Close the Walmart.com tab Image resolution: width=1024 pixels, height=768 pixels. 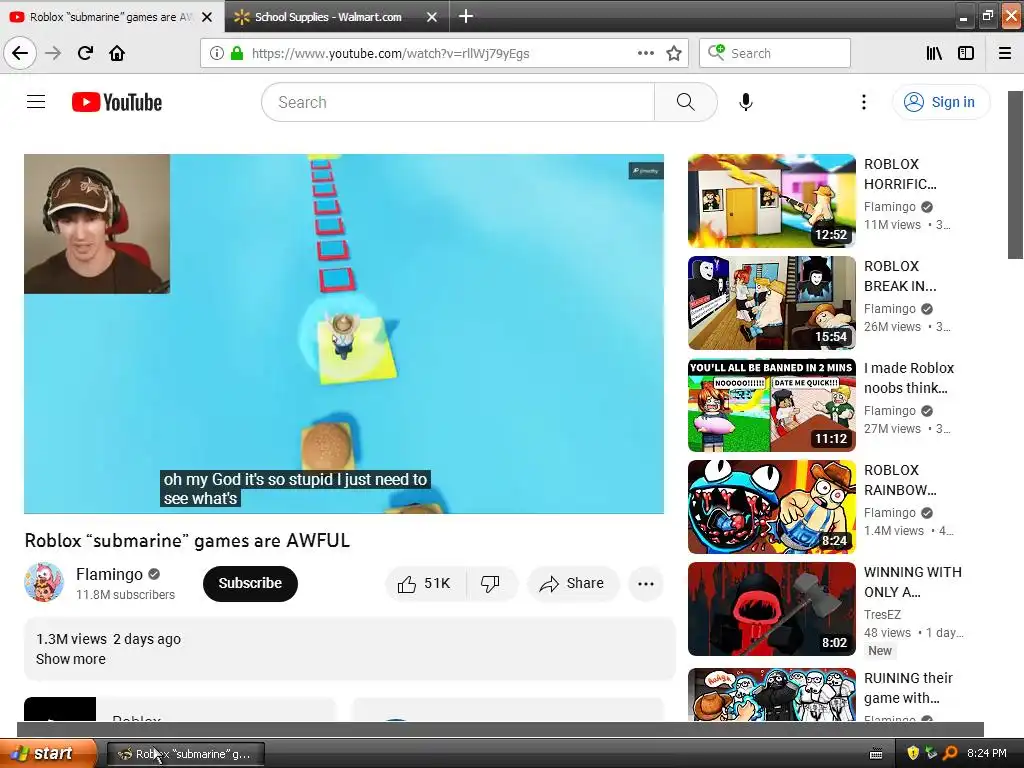pyautogui.click(x=432, y=17)
